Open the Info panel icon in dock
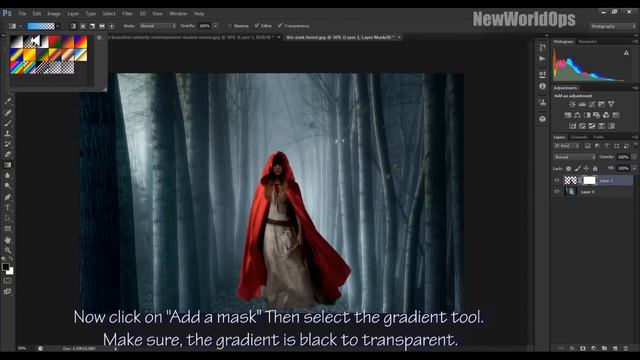The image size is (640, 360). pyautogui.click(x=542, y=86)
